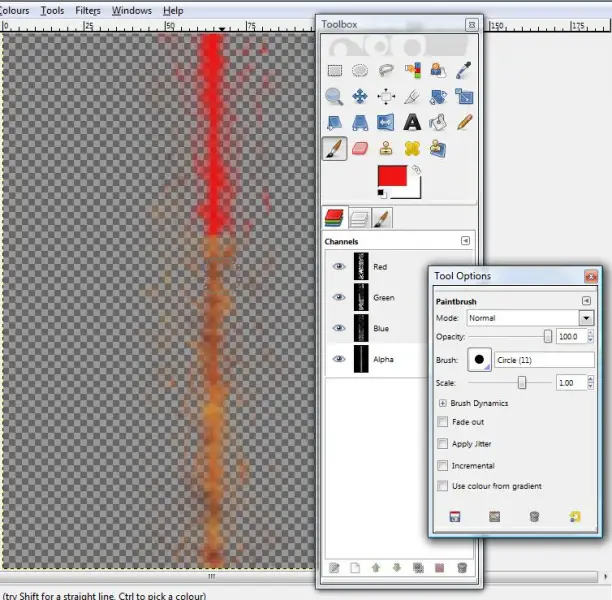This screenshot has width=612, height=600.
Task: Select the Colour Picker eyedropper tool
Action: click(463, 70)
